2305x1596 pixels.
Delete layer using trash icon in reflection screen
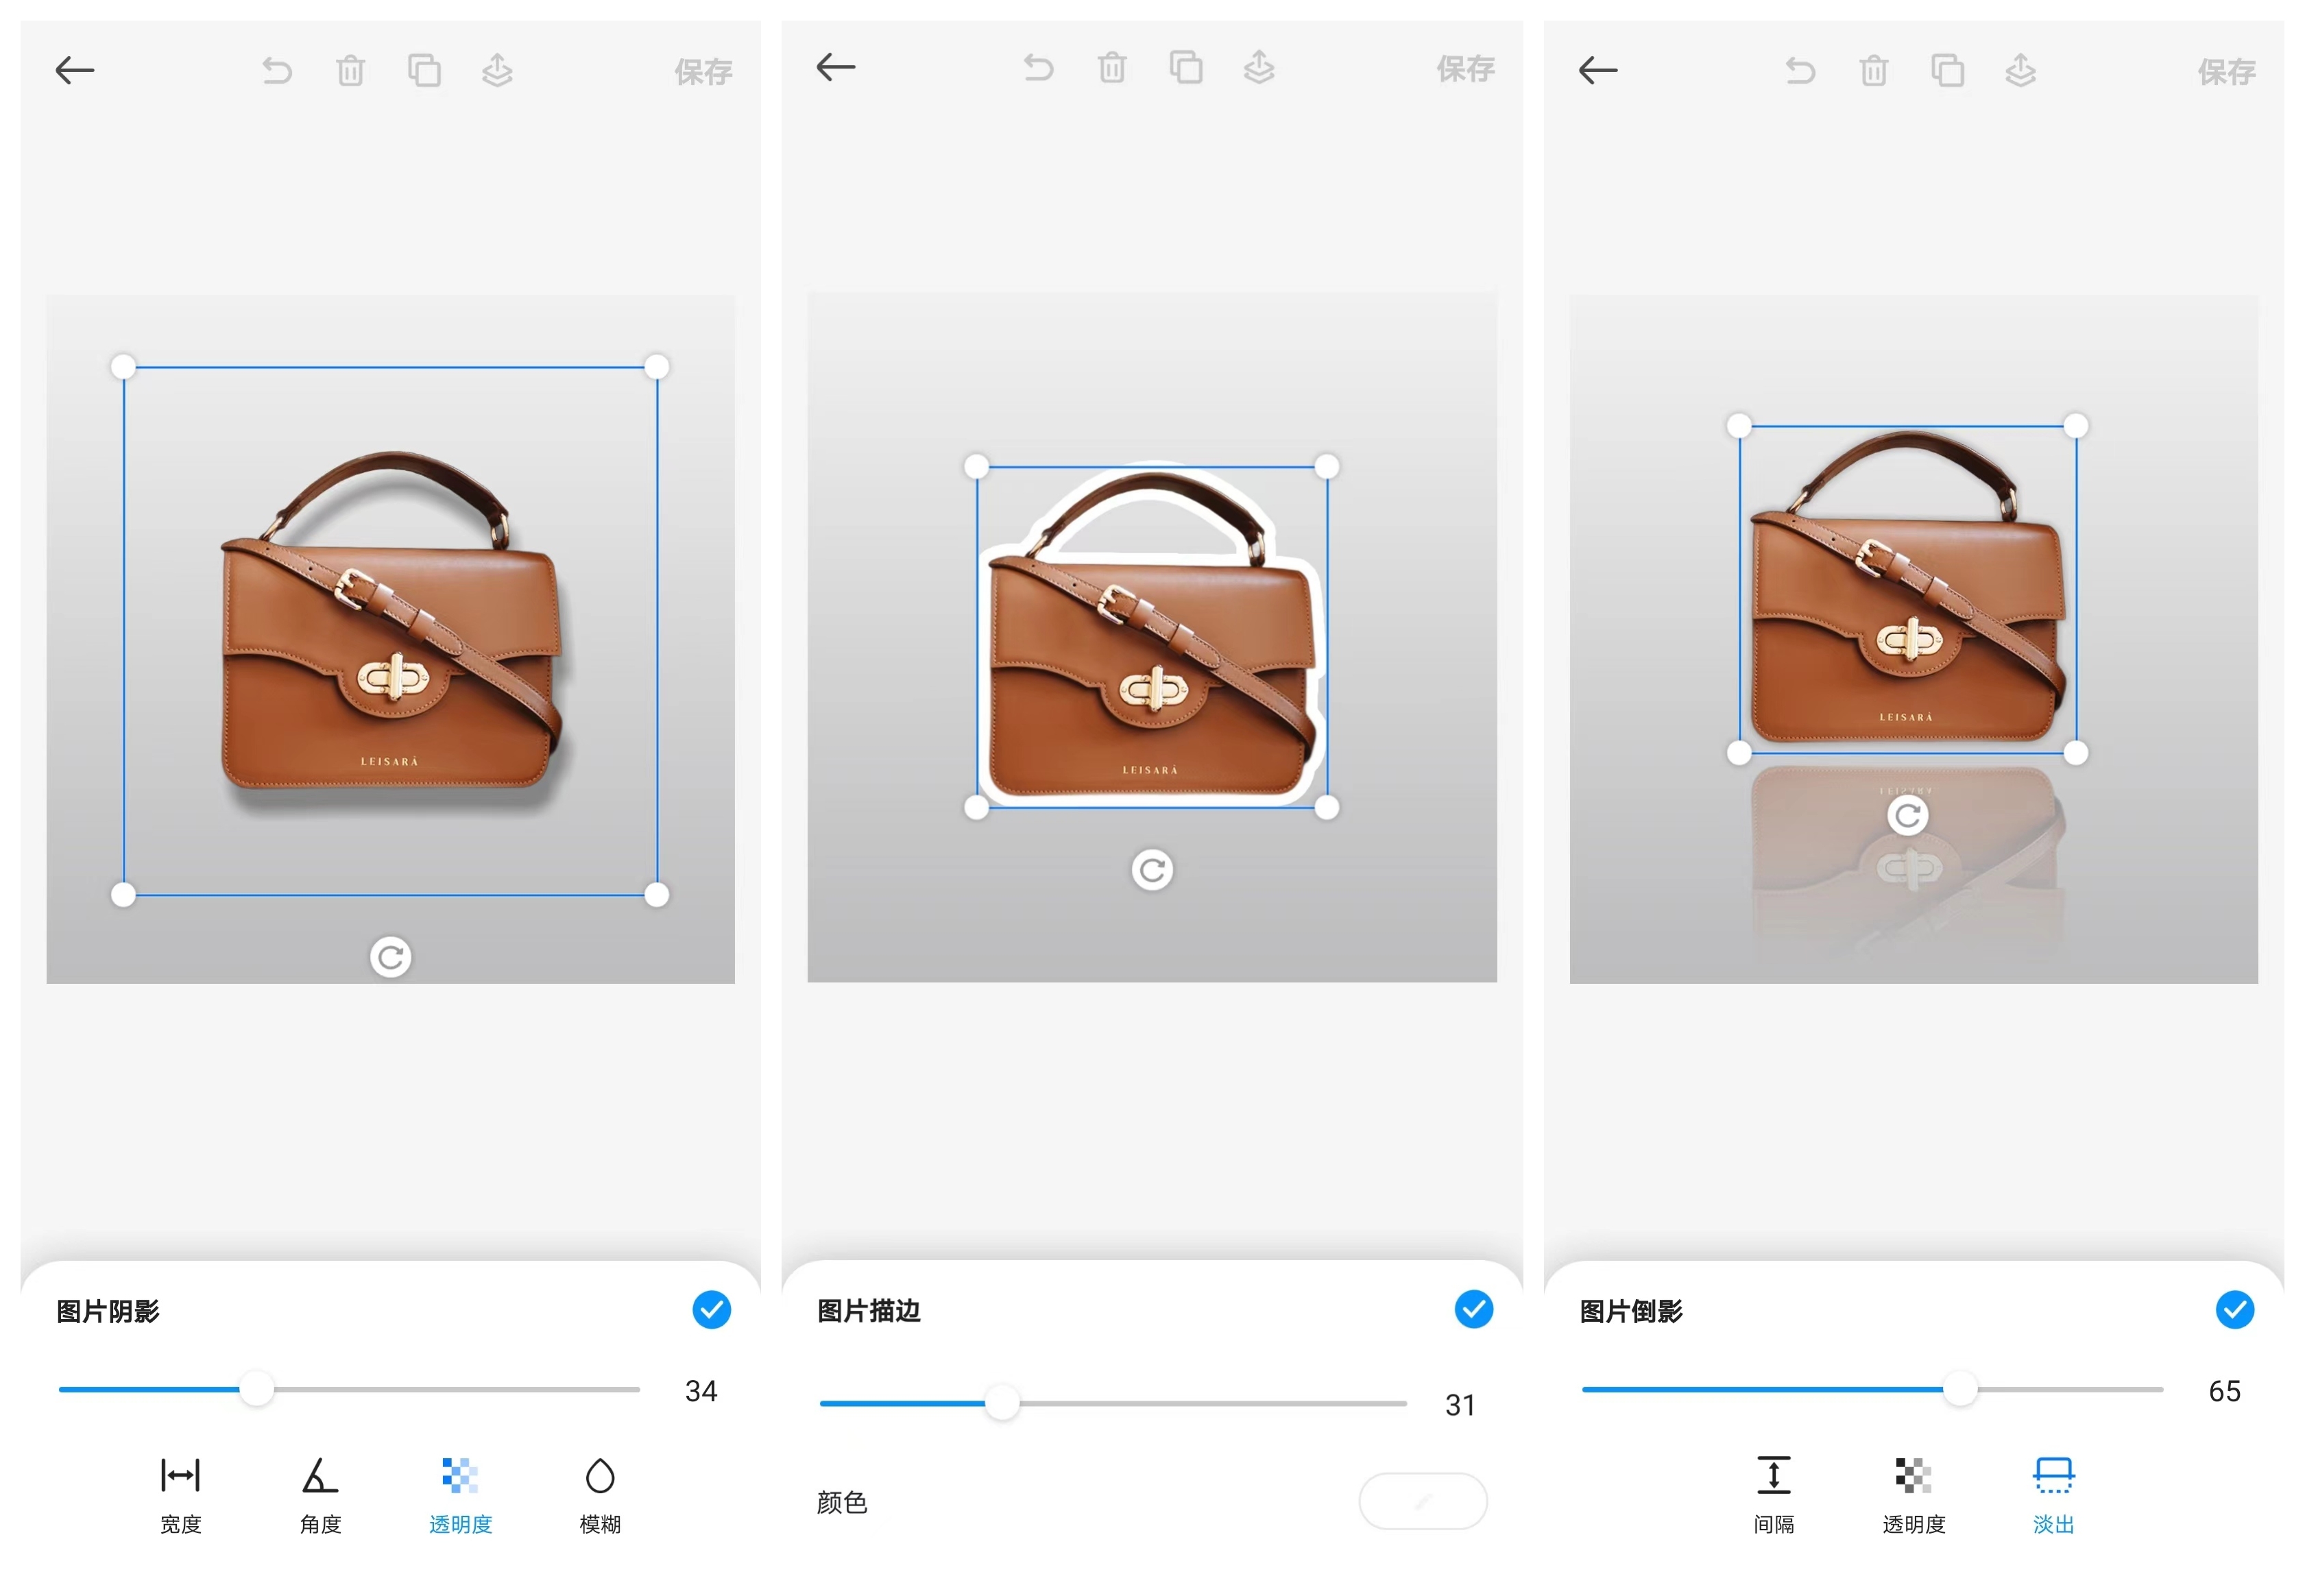1873,70
